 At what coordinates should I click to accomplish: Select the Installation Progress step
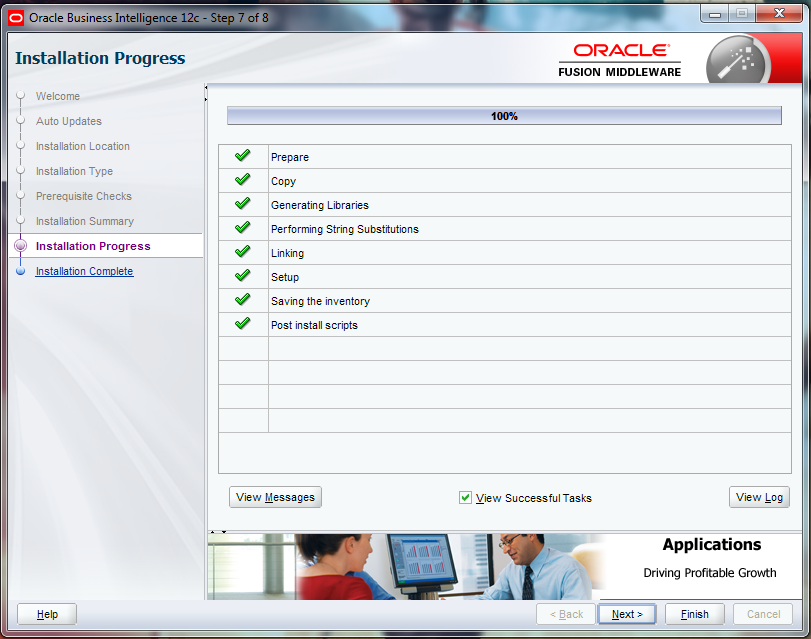click(93, 246)
